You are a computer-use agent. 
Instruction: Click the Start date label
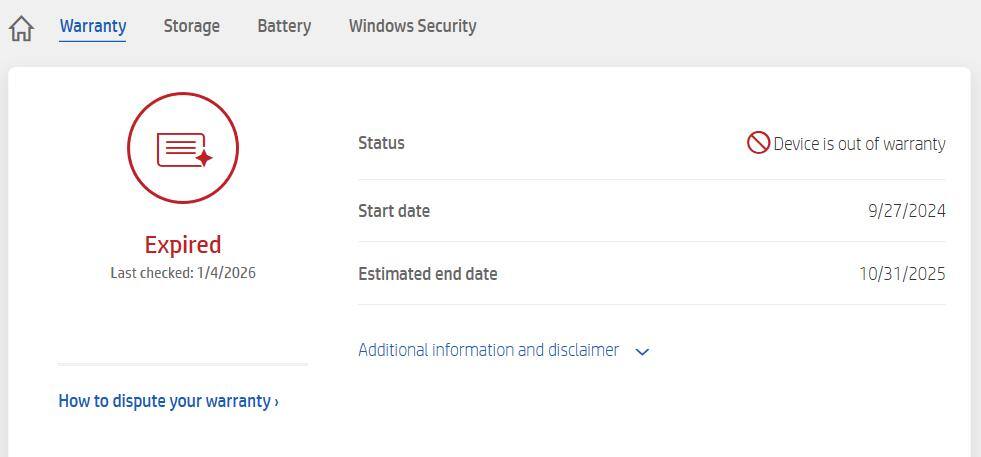[394, 211]
